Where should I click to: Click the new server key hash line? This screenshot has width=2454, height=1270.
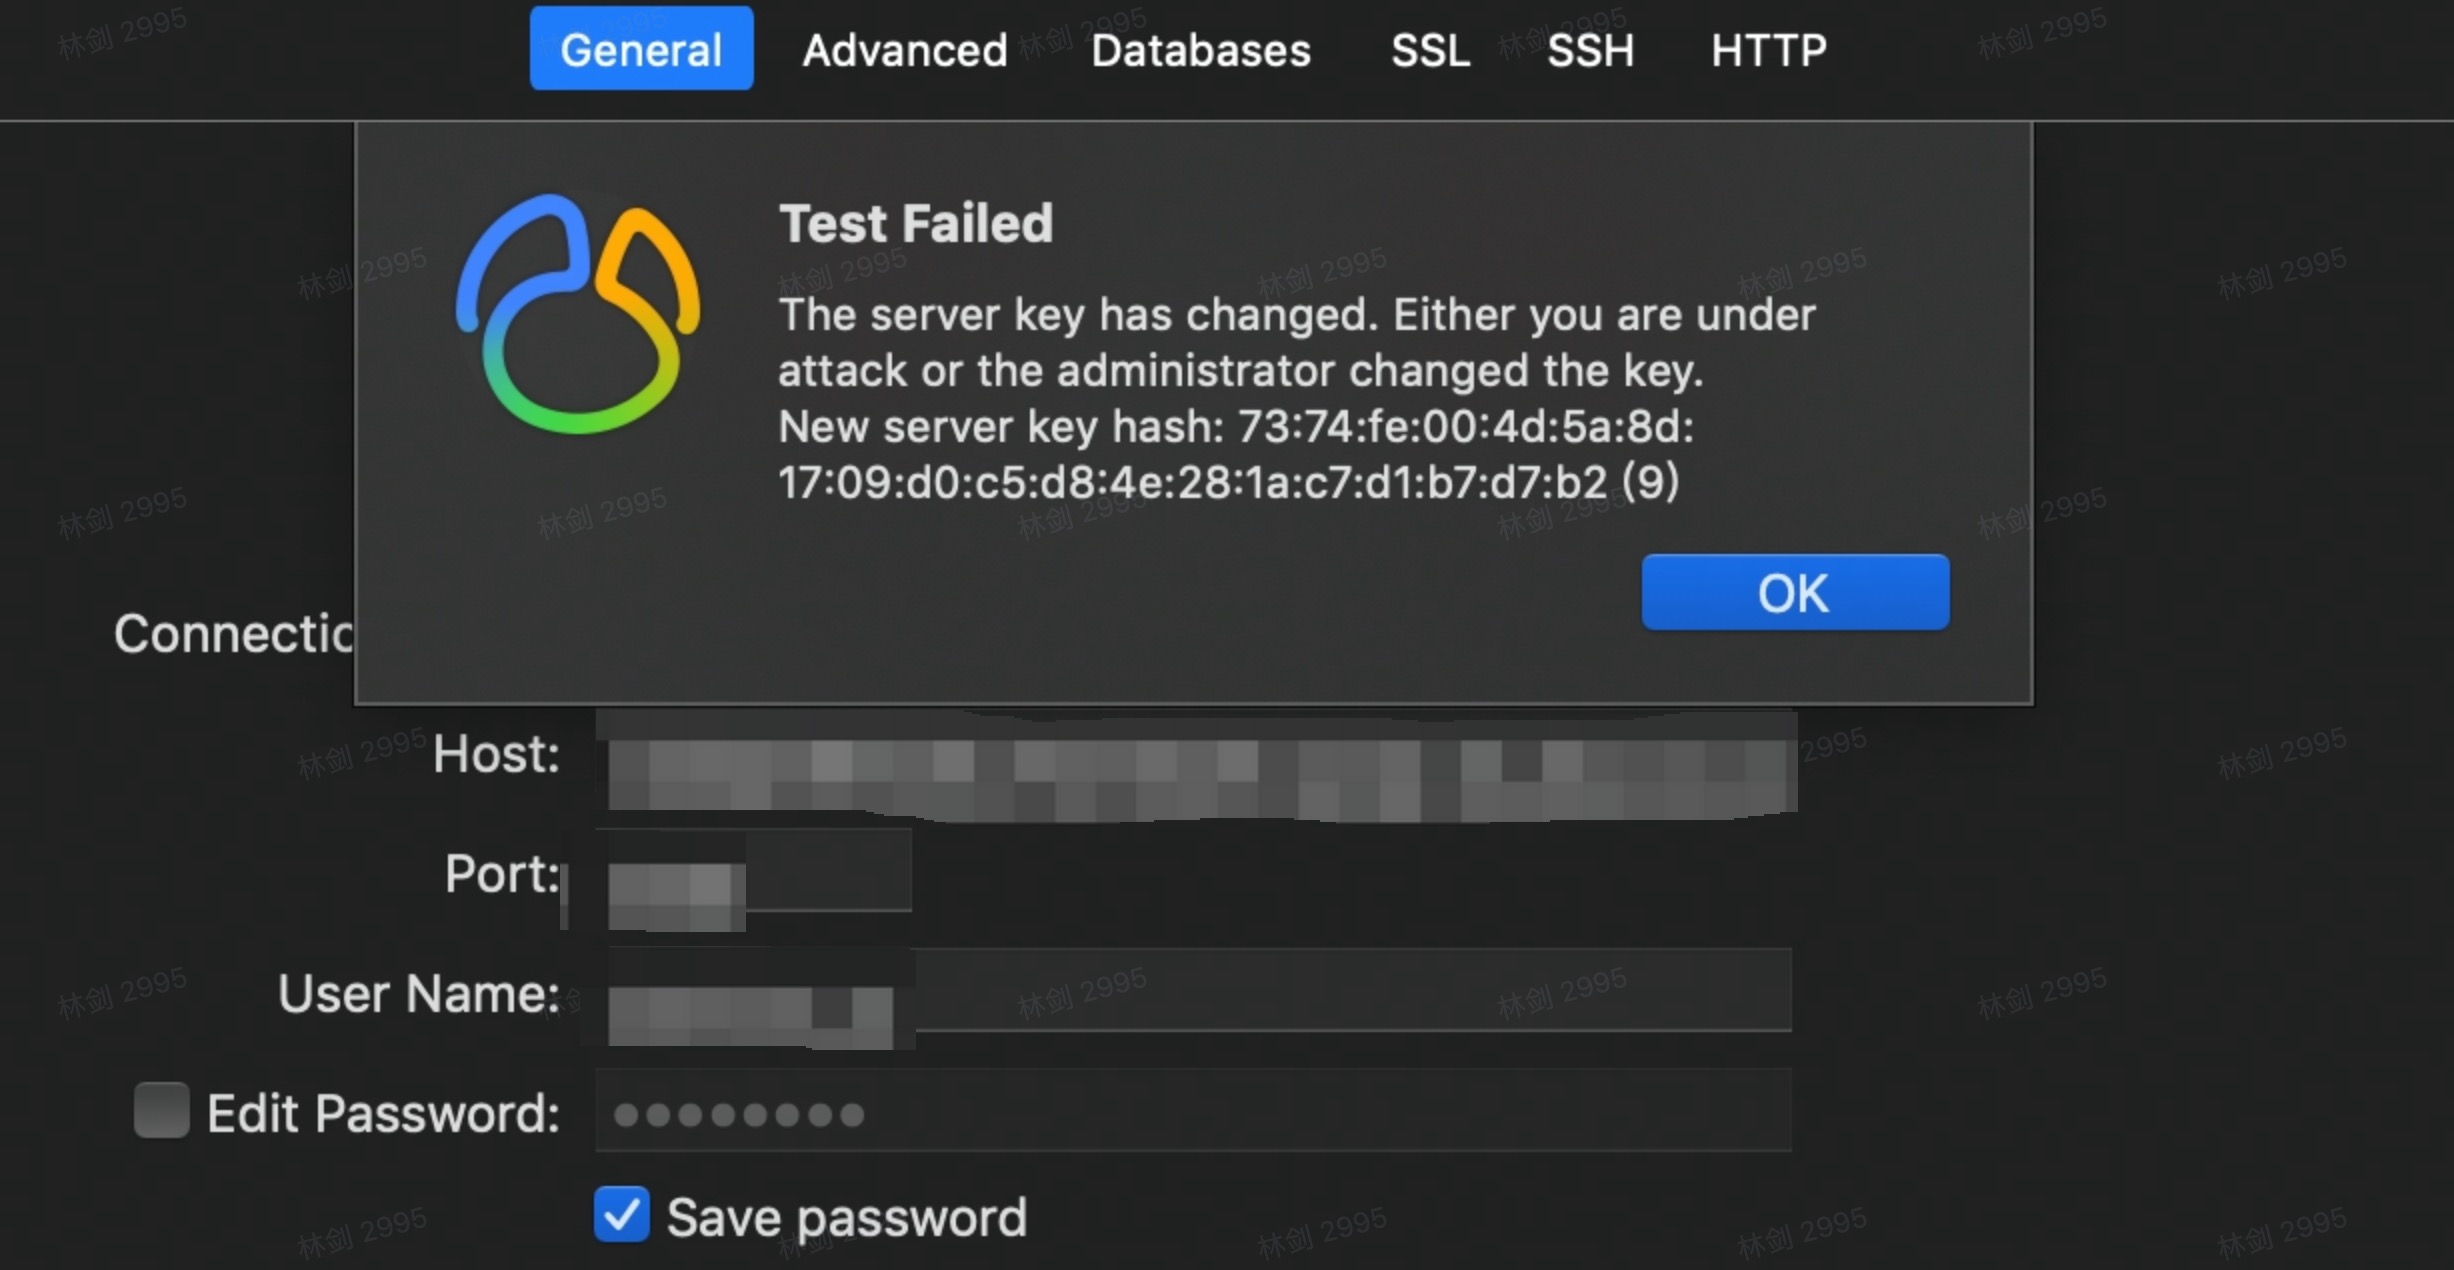tap(1236, 455)
